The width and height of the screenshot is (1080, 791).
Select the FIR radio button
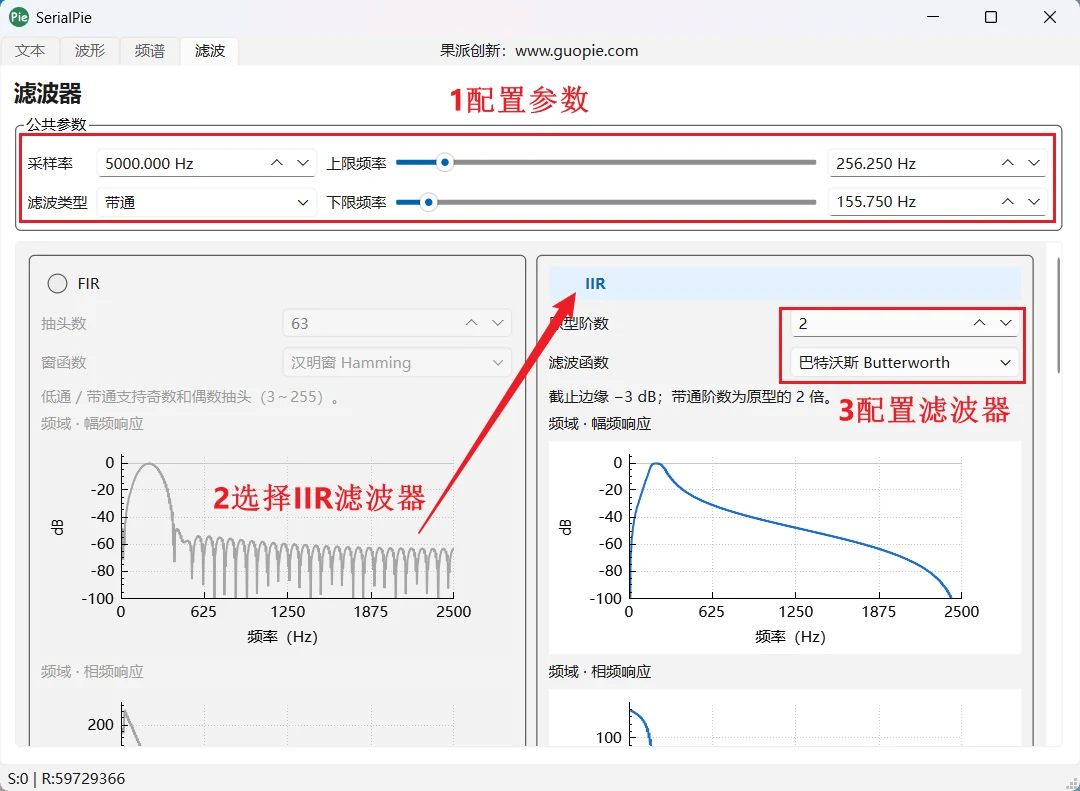57,283
